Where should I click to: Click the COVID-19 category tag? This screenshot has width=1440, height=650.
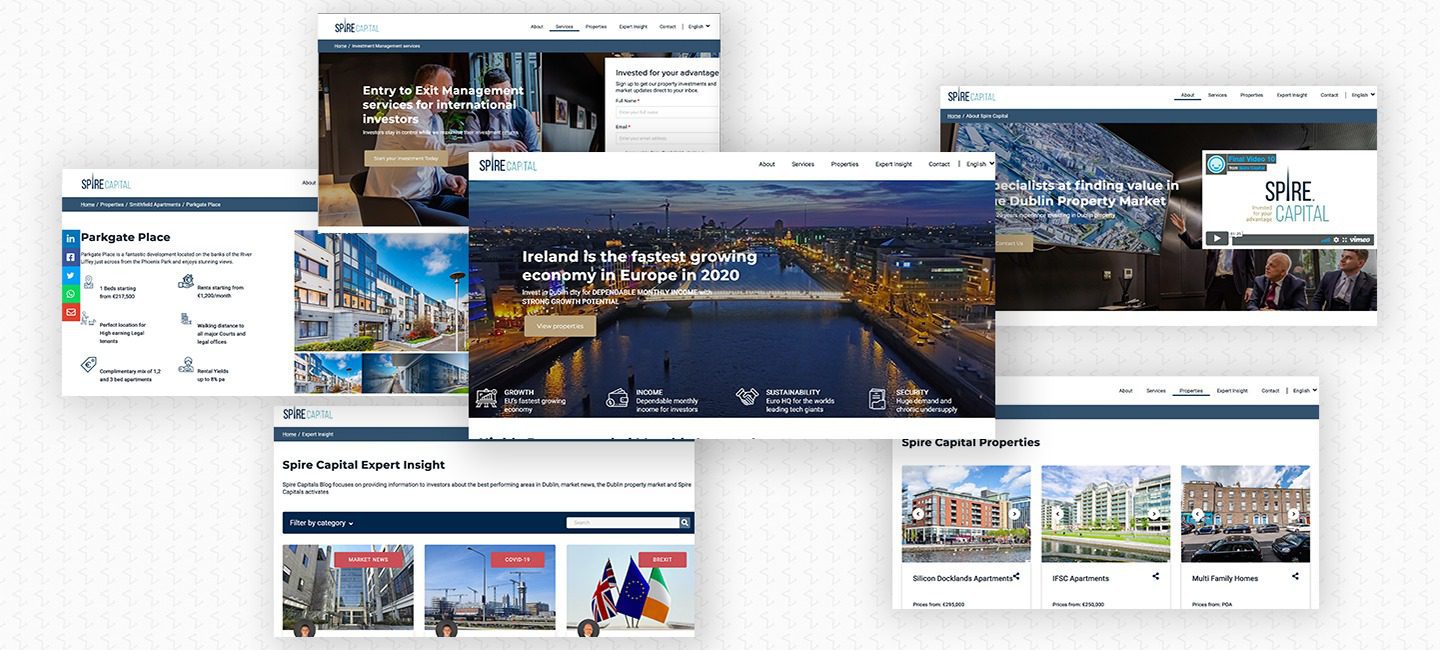tap(517, 559)
